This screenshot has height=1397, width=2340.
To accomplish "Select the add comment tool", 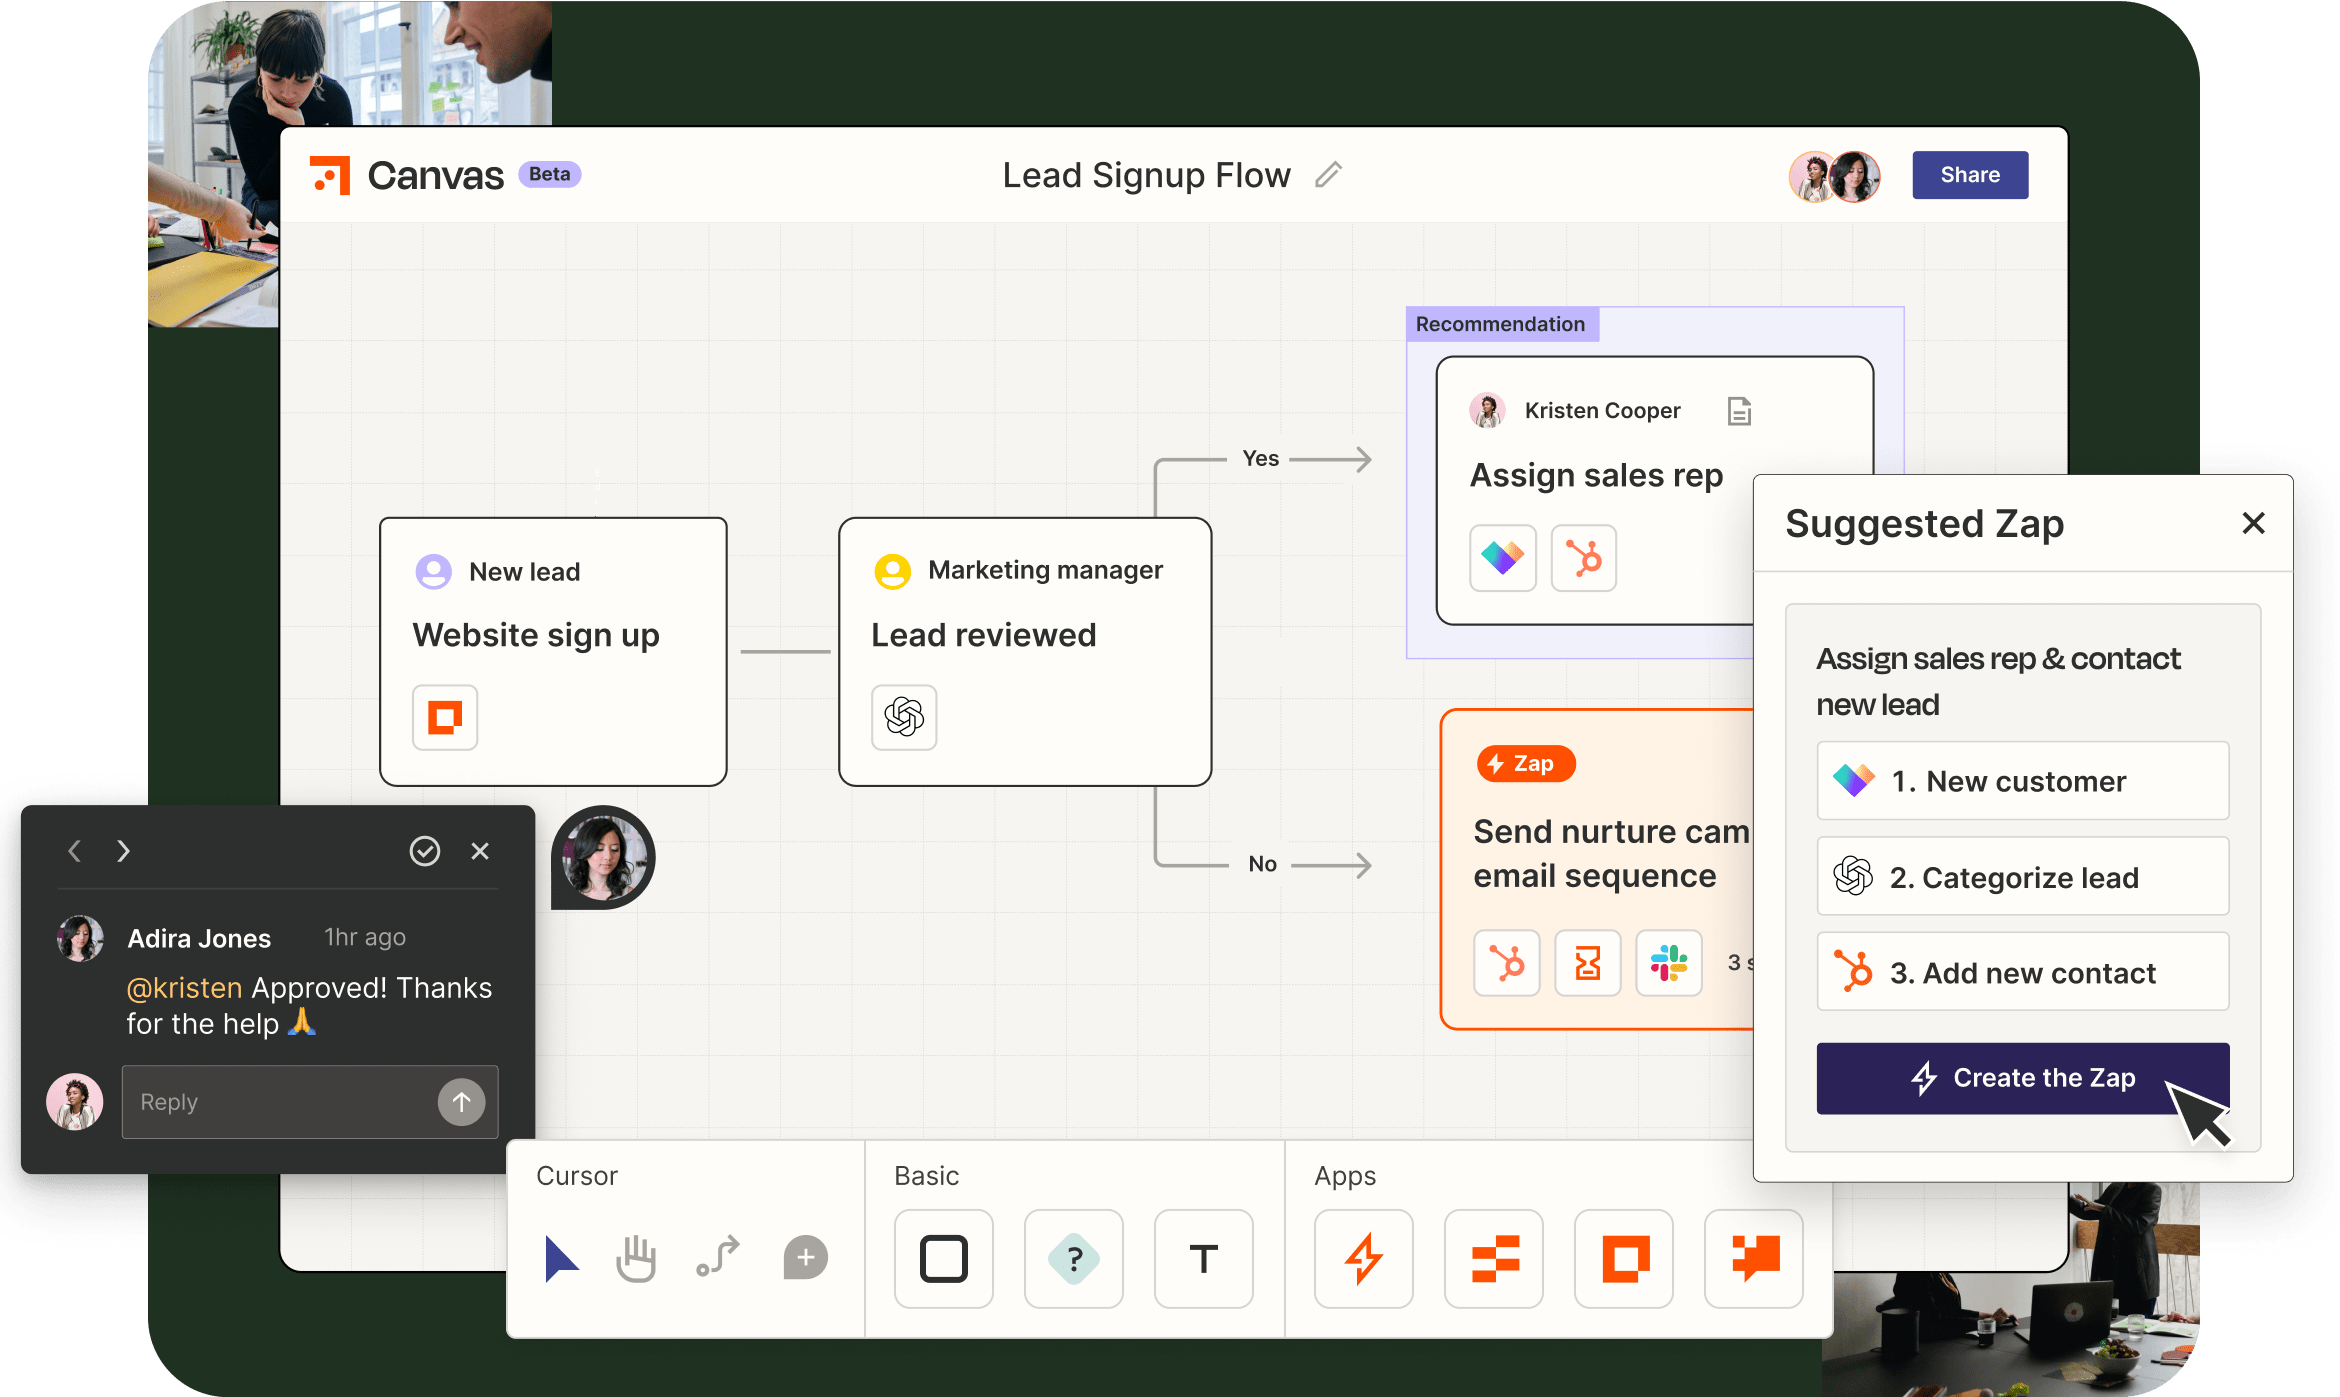I will tap(806, 1257).
